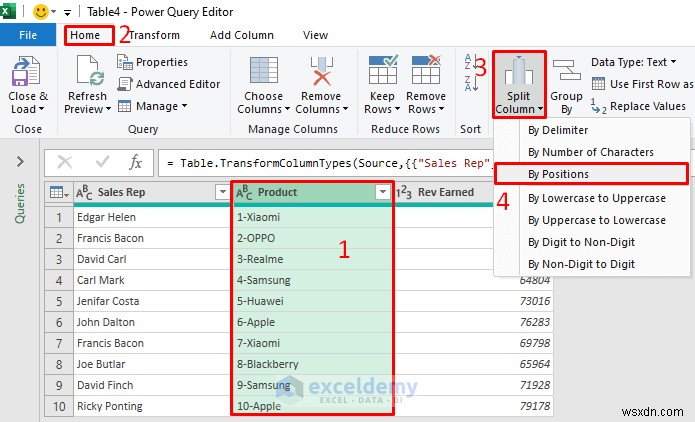Select the Rev Earned column header
This screenshot has height=422, width=695.
pyautogui.click(x=443, y=192)
